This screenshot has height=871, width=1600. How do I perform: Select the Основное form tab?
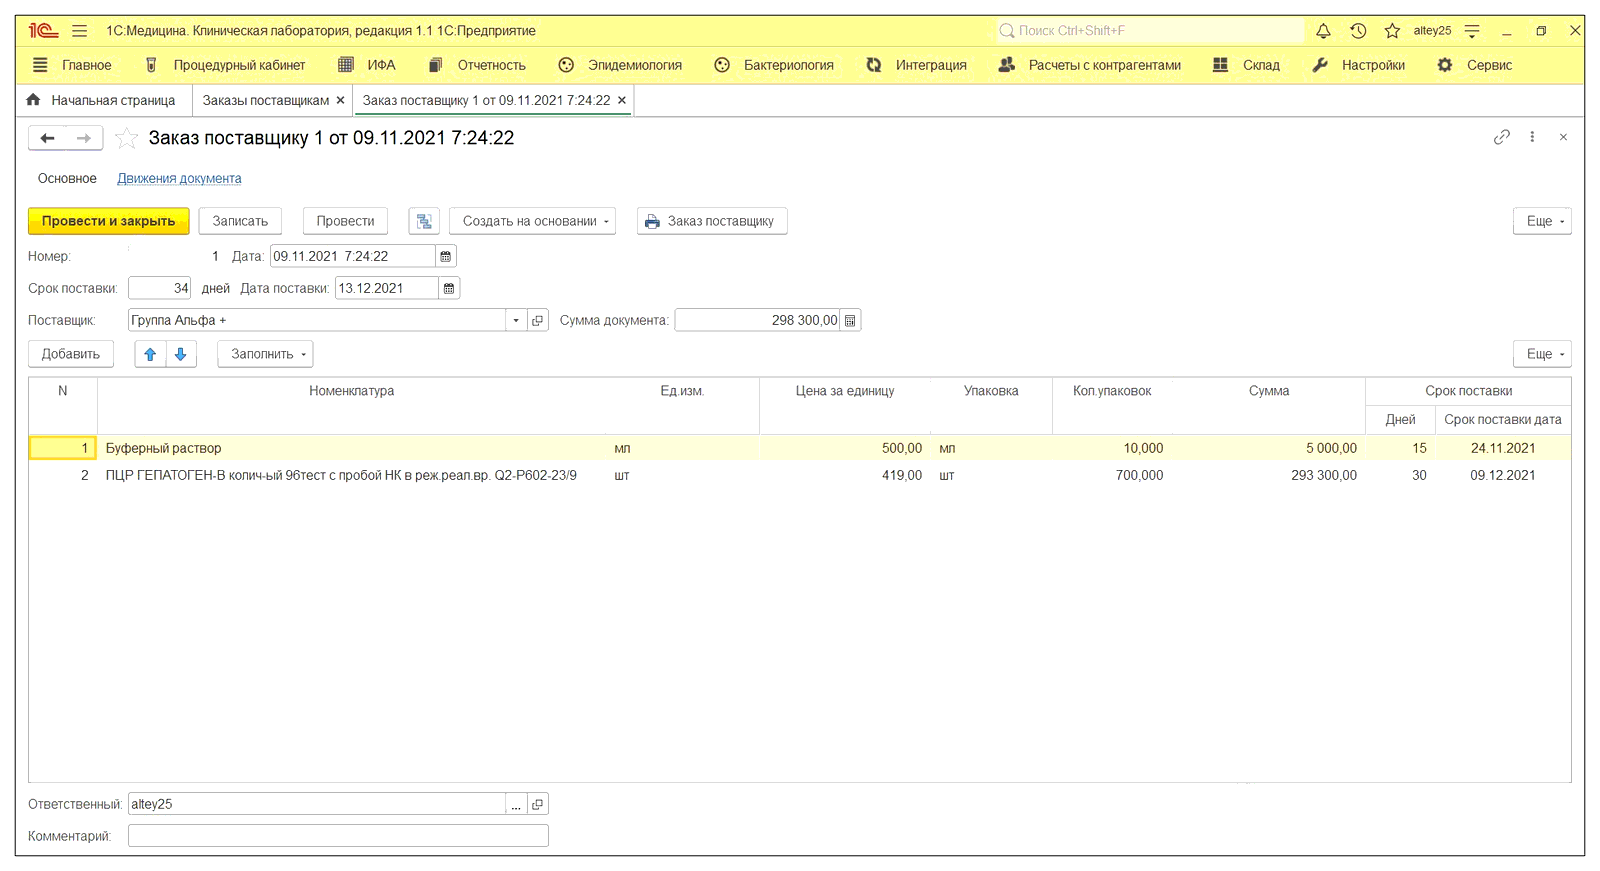pyautogui.click(x=67, y=178)
